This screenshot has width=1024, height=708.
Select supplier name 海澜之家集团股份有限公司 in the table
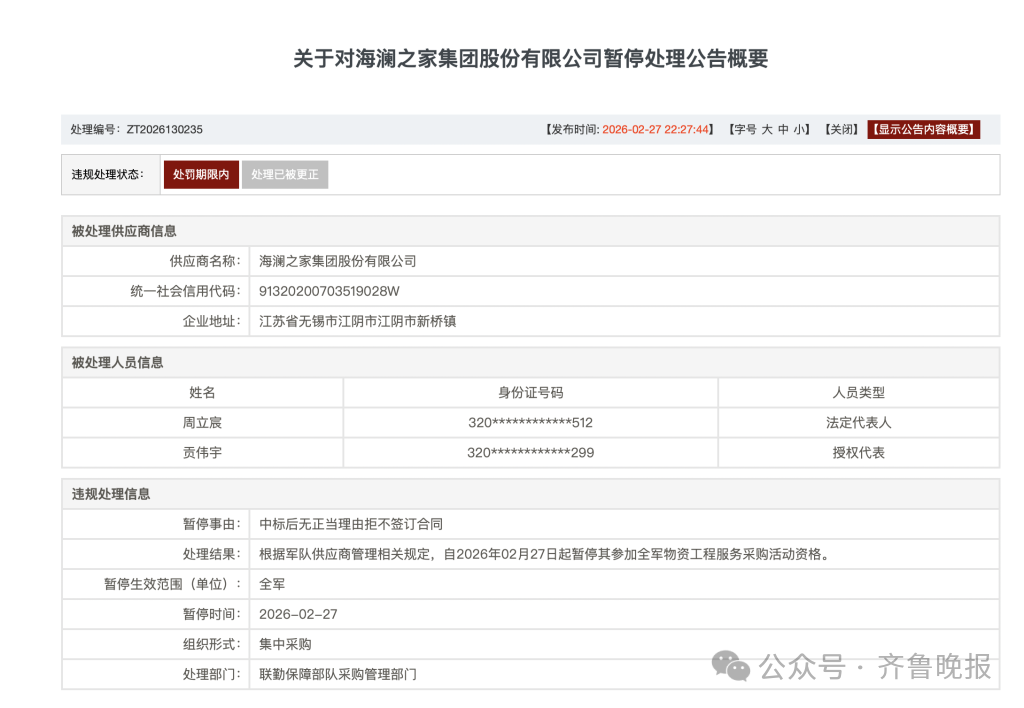click(x=338, y=261)
